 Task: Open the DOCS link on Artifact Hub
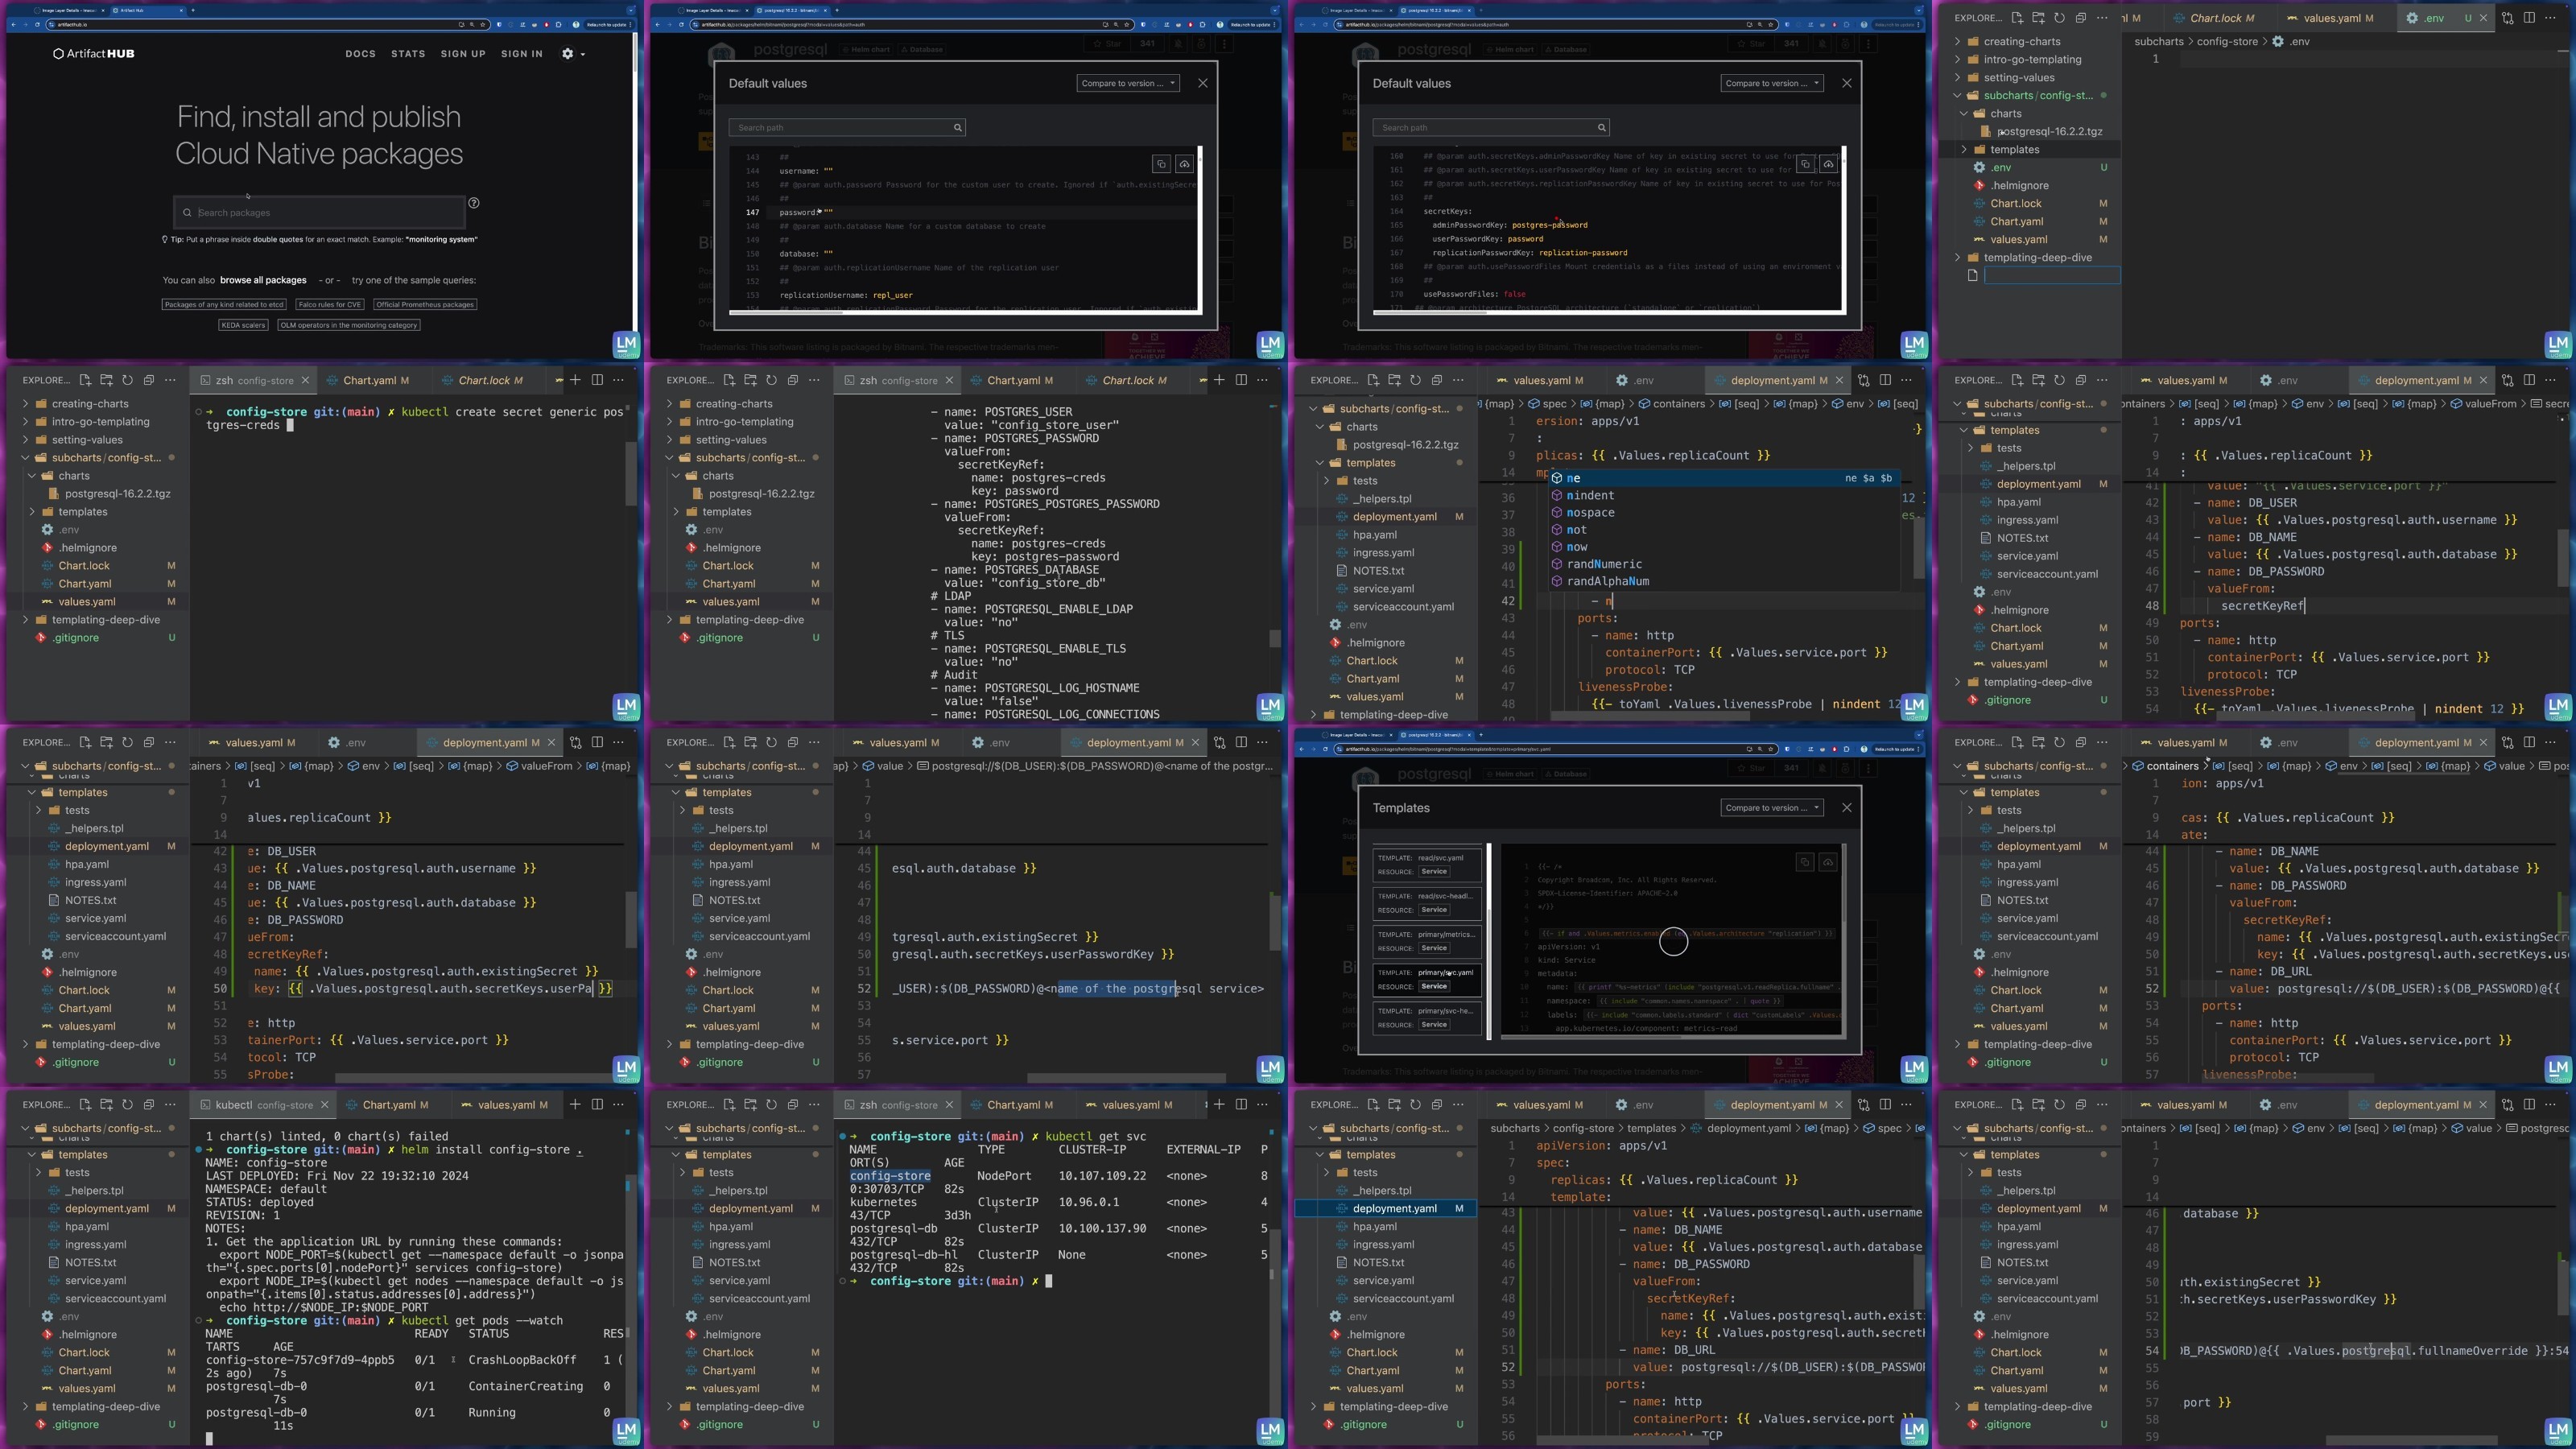point(360,54)
